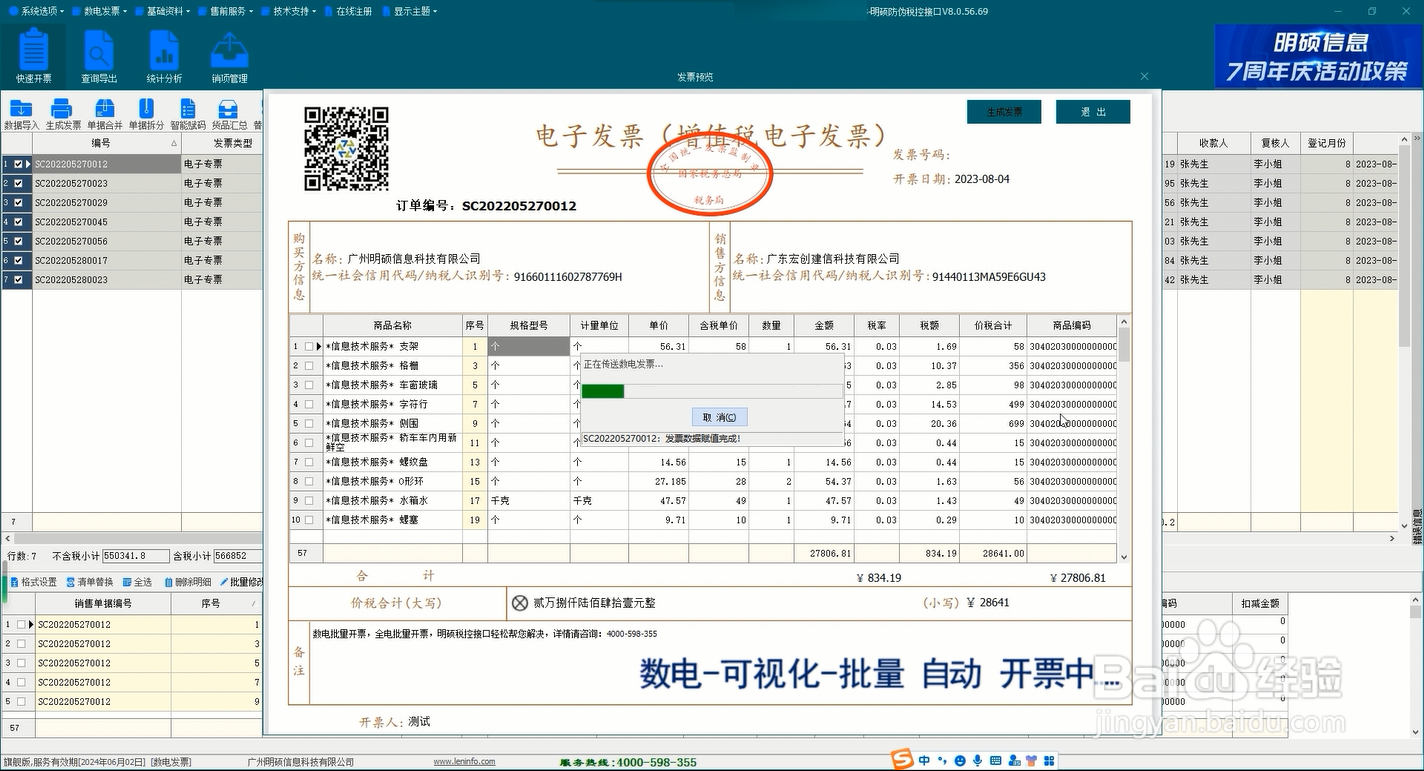This screenshot has width=1424, height=771.
Task: Open the 技术支持 dropdown menu
Action: tap(289, 11)
